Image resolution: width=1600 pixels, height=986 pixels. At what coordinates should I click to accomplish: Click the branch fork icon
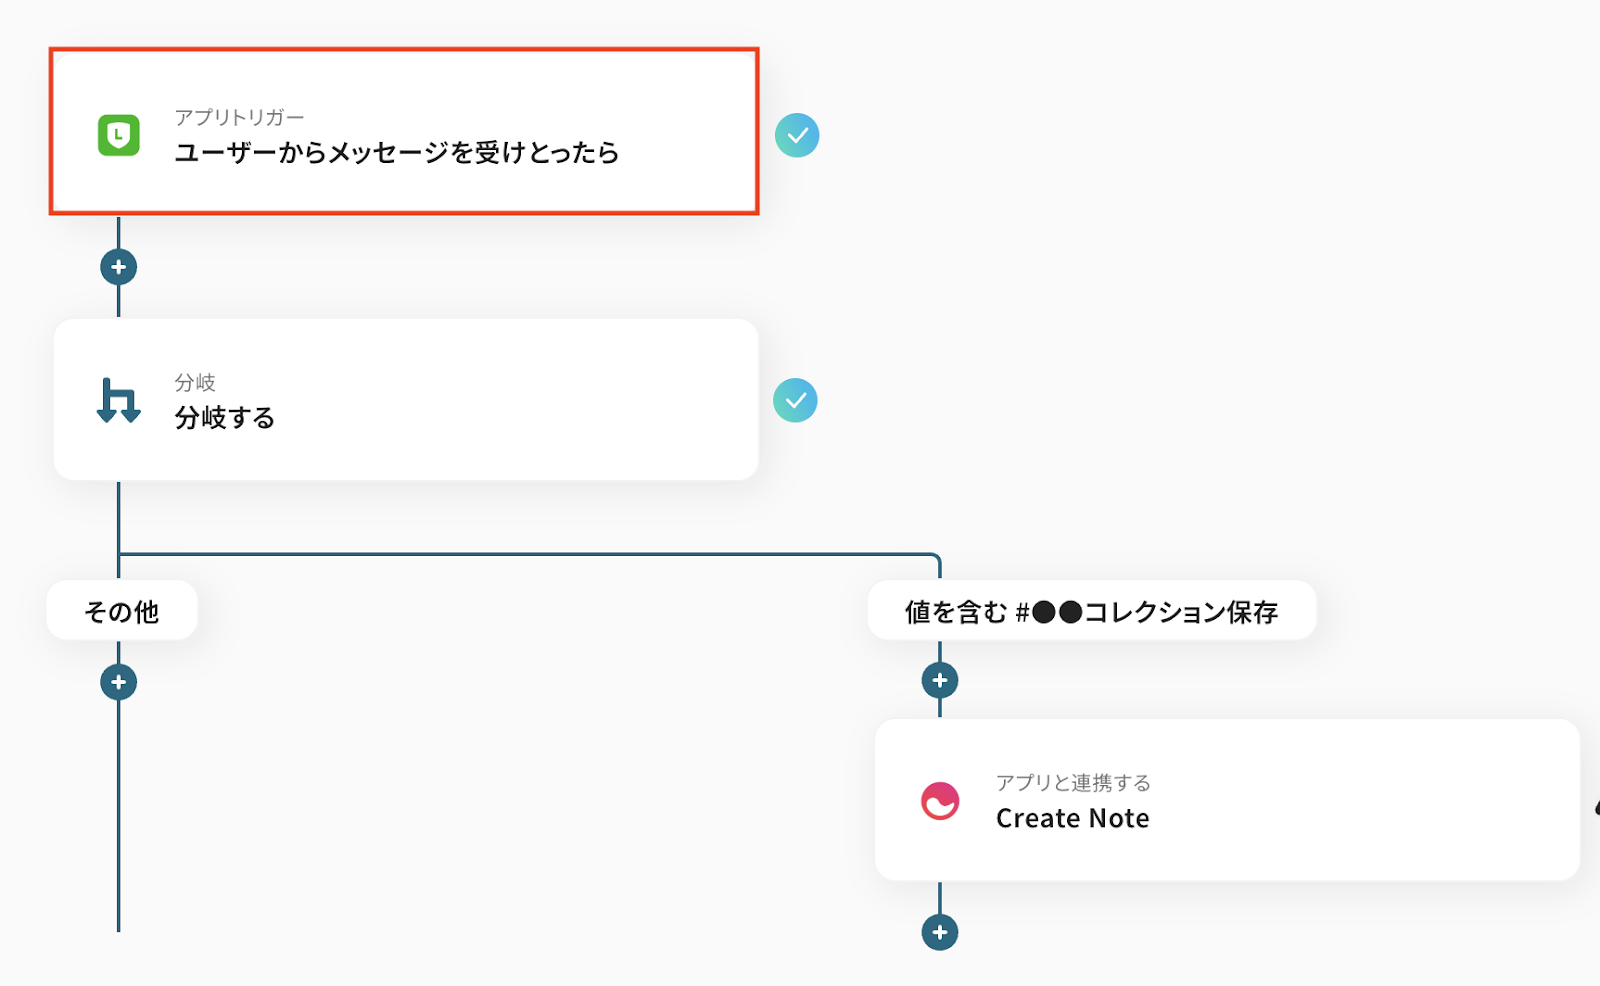[x=119, y=400]
